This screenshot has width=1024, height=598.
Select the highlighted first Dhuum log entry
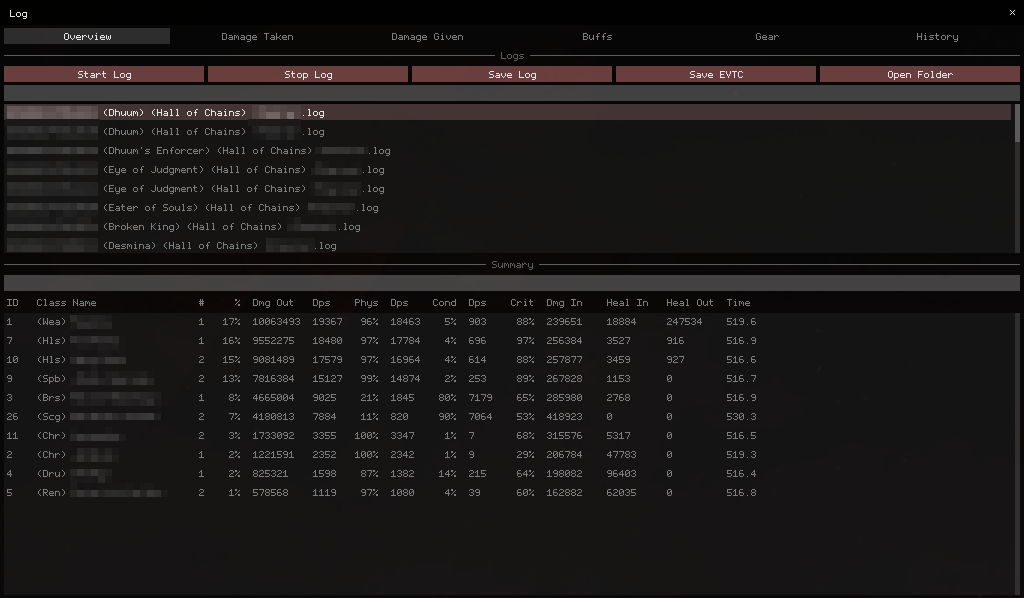tap(508, 113)
